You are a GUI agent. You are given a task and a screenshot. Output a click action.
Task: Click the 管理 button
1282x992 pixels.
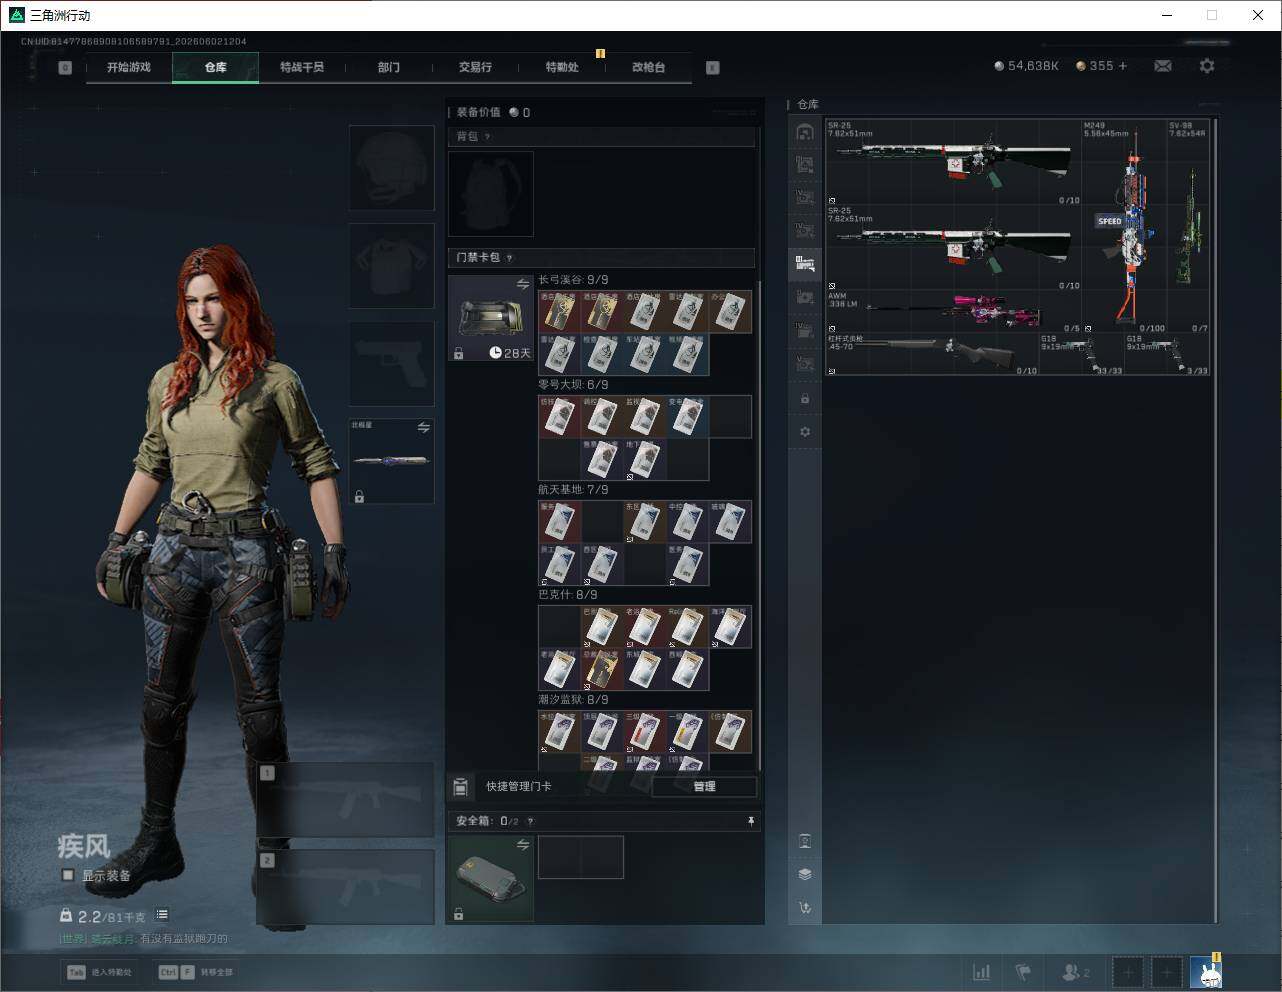click(x=704, y=787)
